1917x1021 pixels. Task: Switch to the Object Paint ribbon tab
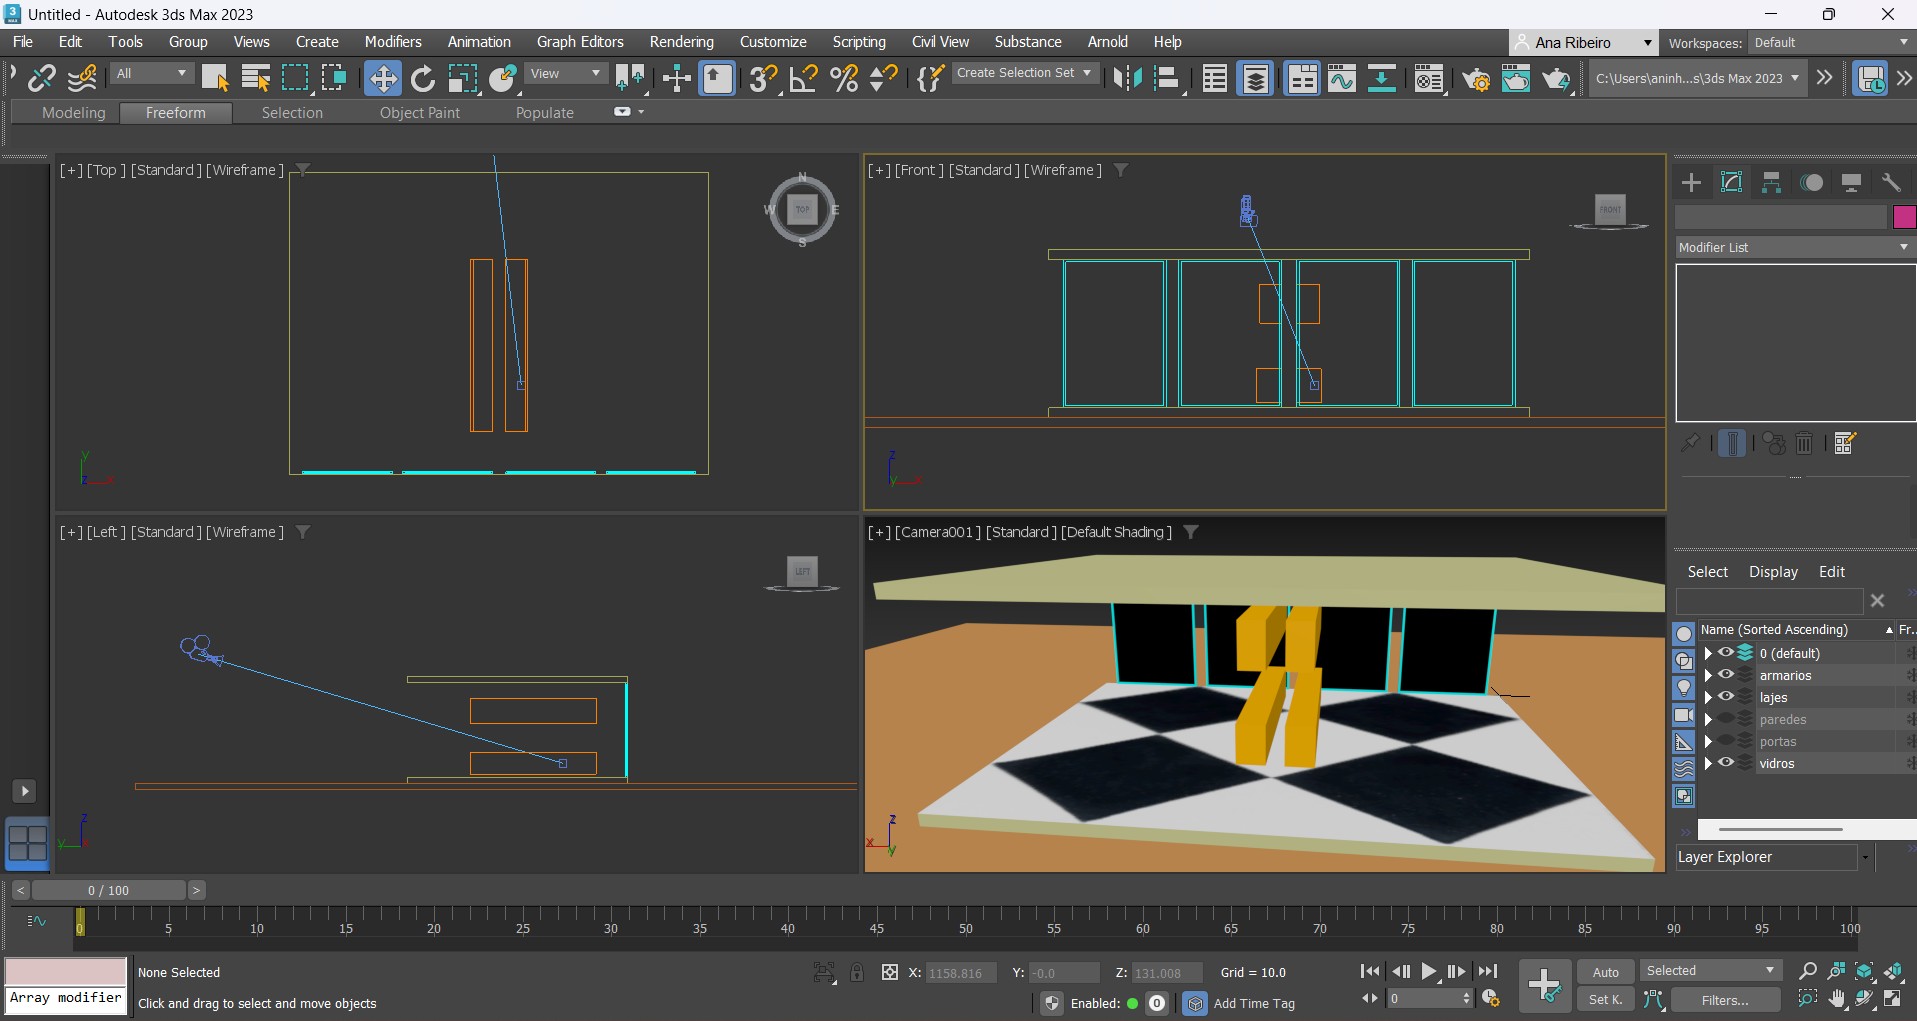coord(419,113)
